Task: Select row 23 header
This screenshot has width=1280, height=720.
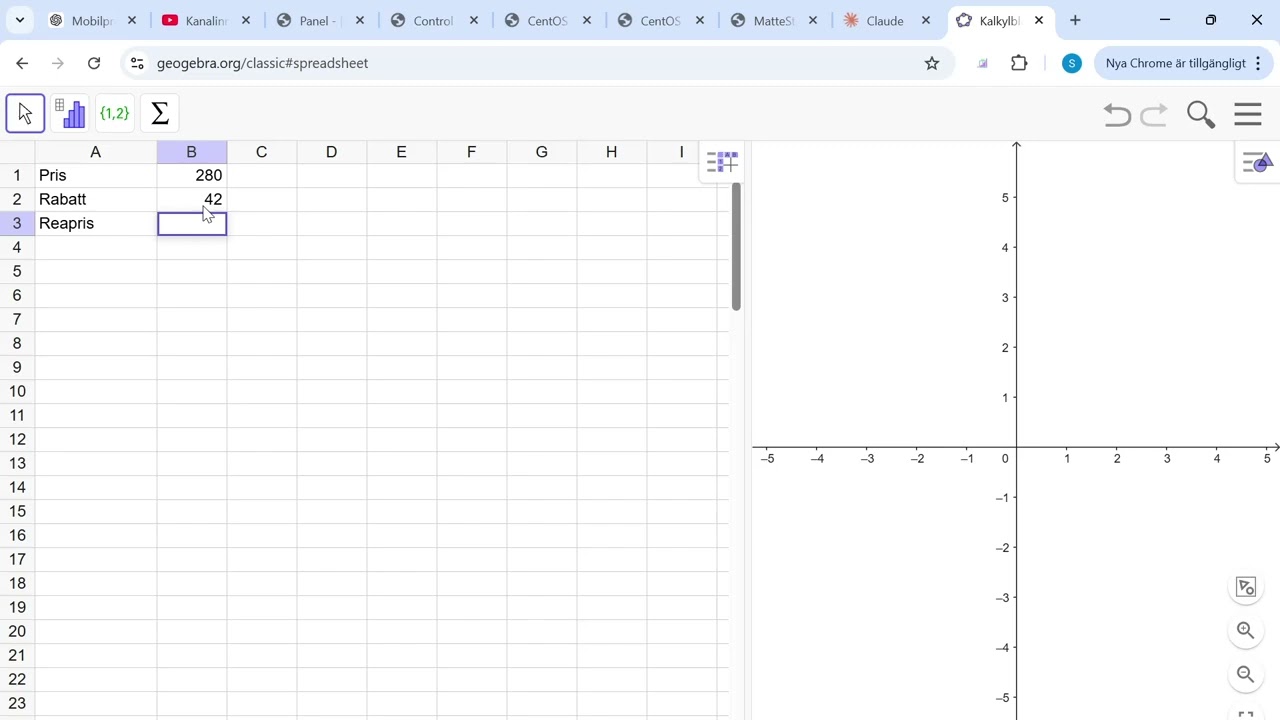Action: 17,703
